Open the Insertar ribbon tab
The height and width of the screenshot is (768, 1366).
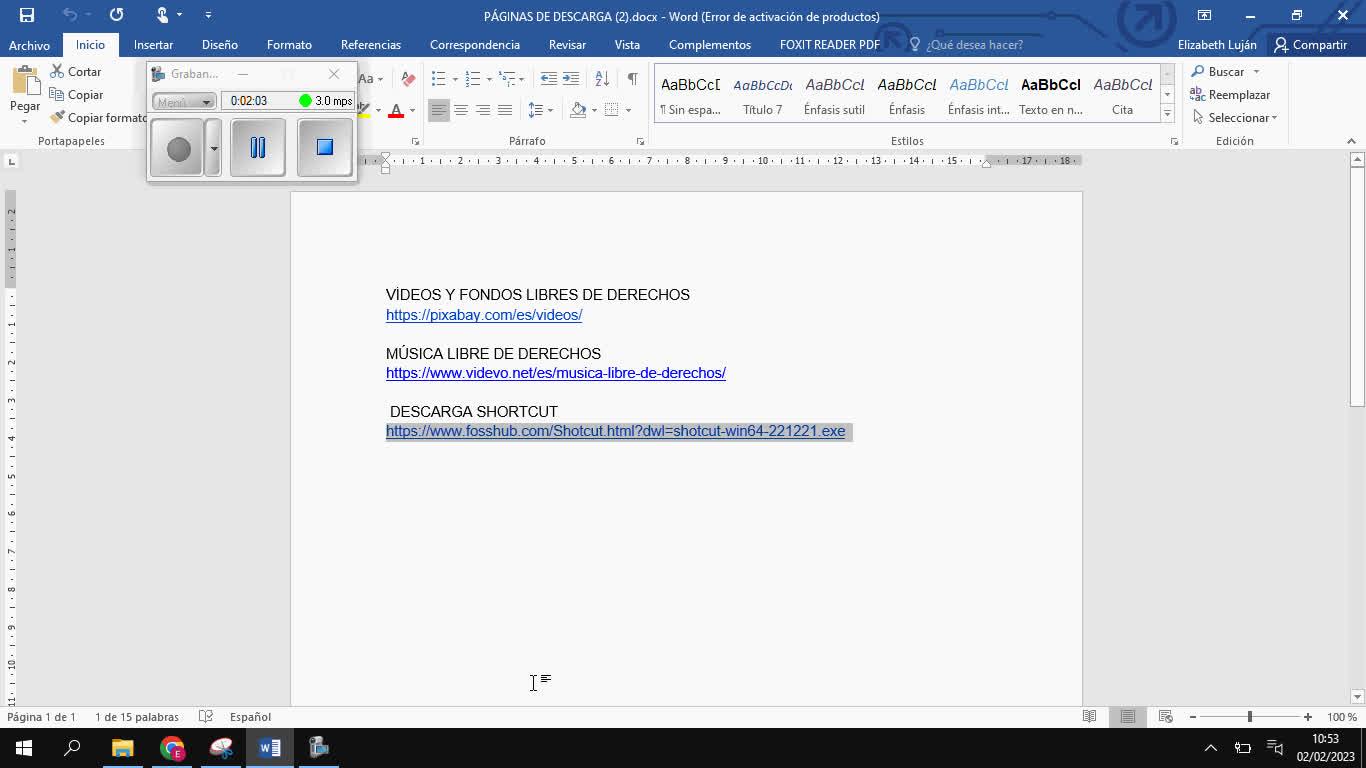(153, 45)
